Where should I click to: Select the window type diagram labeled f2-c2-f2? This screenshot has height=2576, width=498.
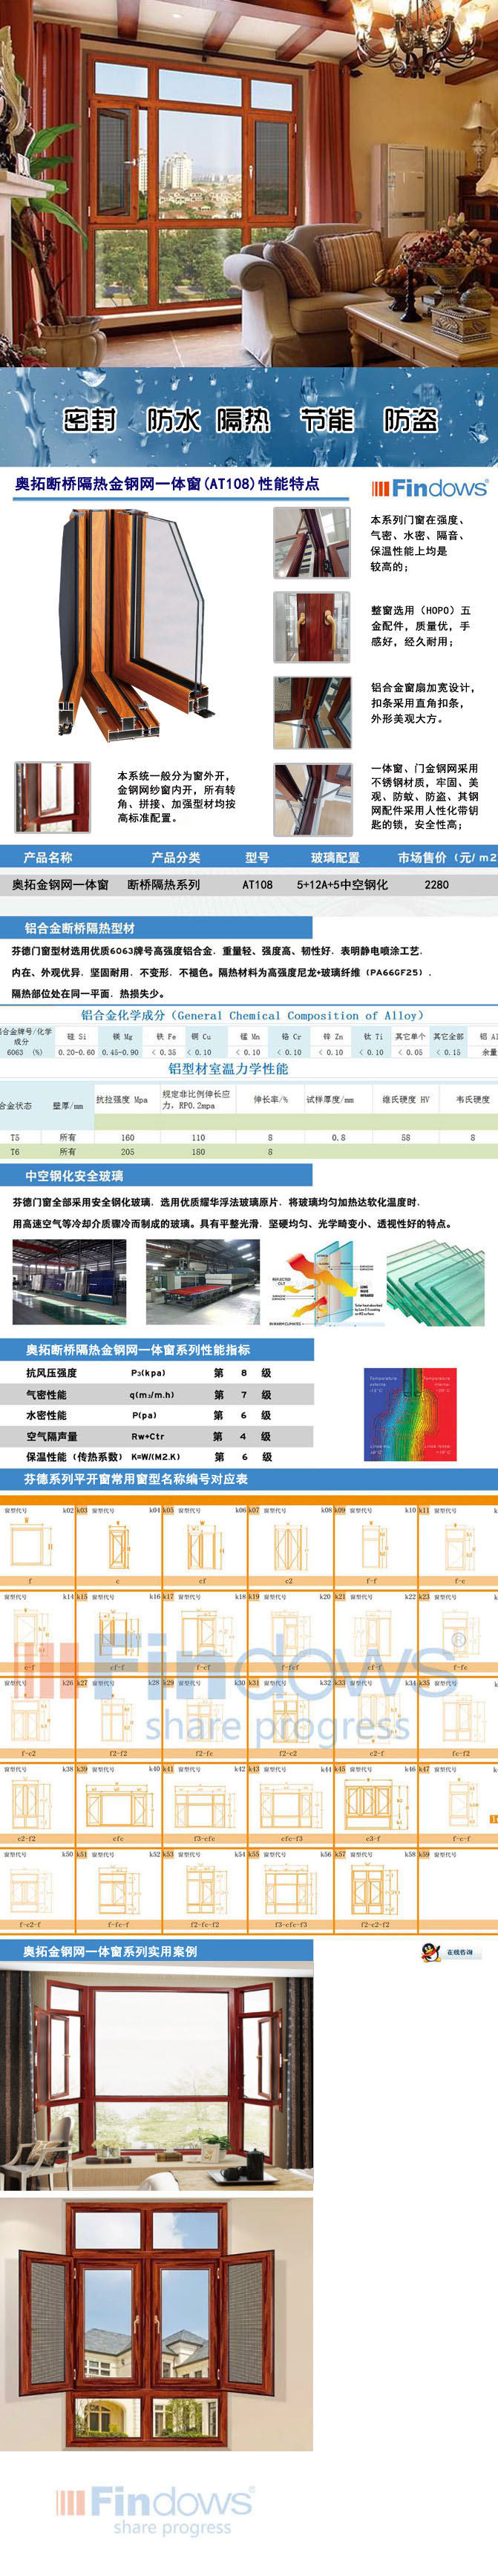click(x=375, y=1890)
